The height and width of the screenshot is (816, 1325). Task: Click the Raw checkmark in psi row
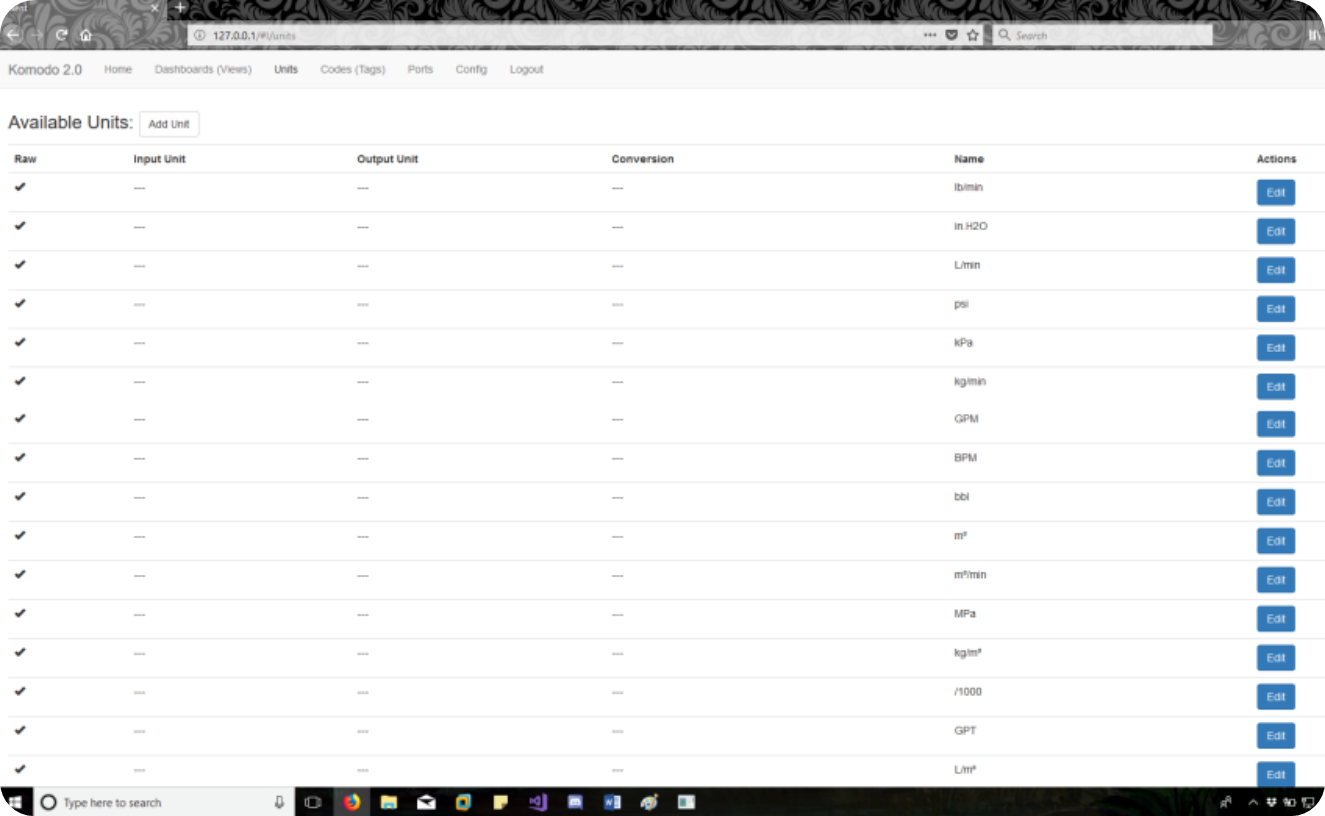(20, 303)
